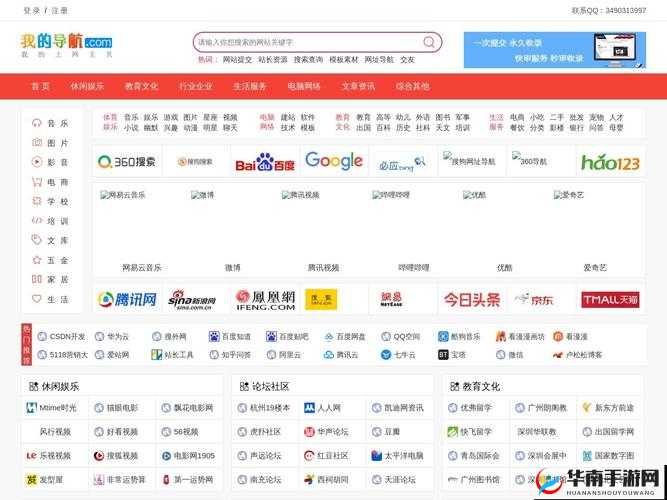The image size is (667, 500).
Task: Open the 培训 sidebar category
Action: coord(51,221)
